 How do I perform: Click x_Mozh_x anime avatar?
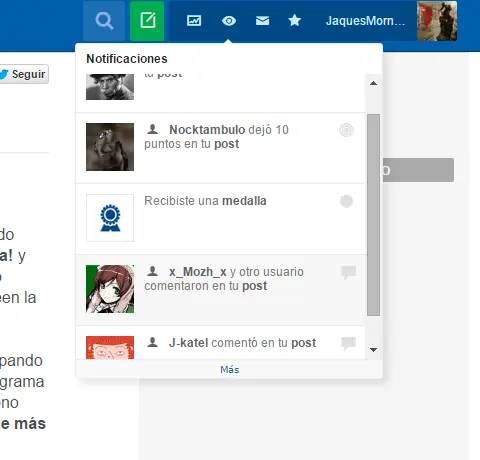[x=110, y=289]
